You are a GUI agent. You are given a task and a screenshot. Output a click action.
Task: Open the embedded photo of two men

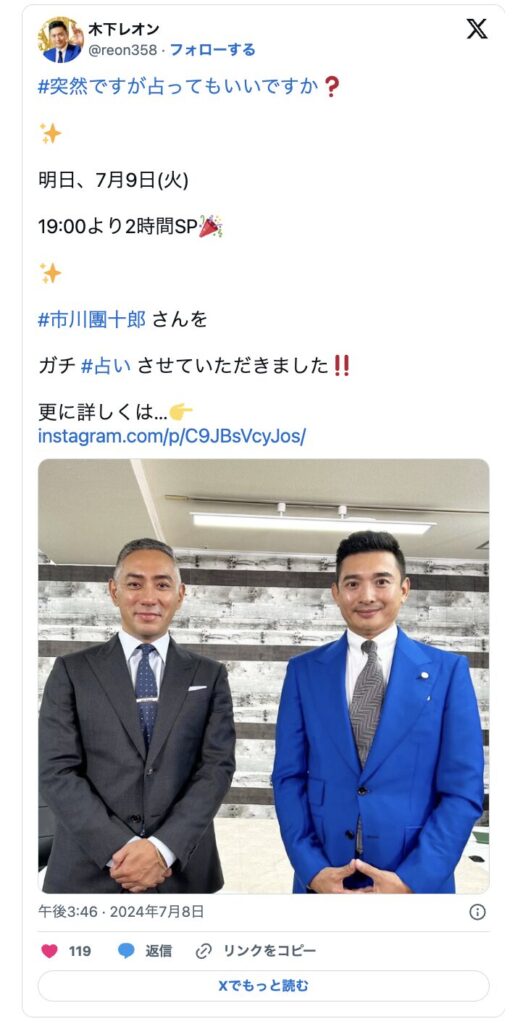tap(264, 676)
